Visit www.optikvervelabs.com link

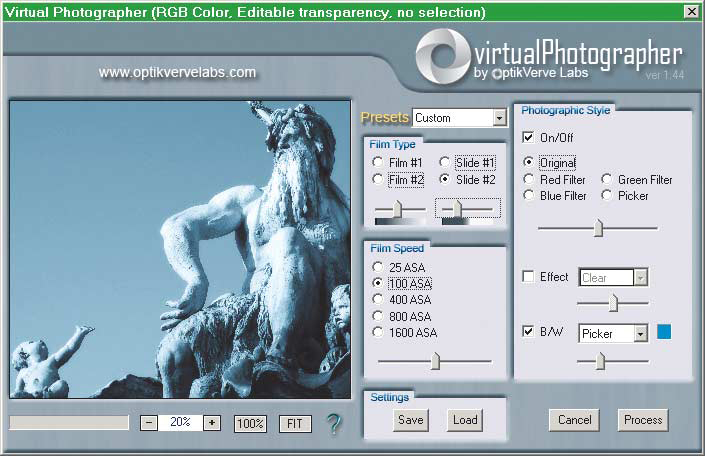tap(177, 72)
